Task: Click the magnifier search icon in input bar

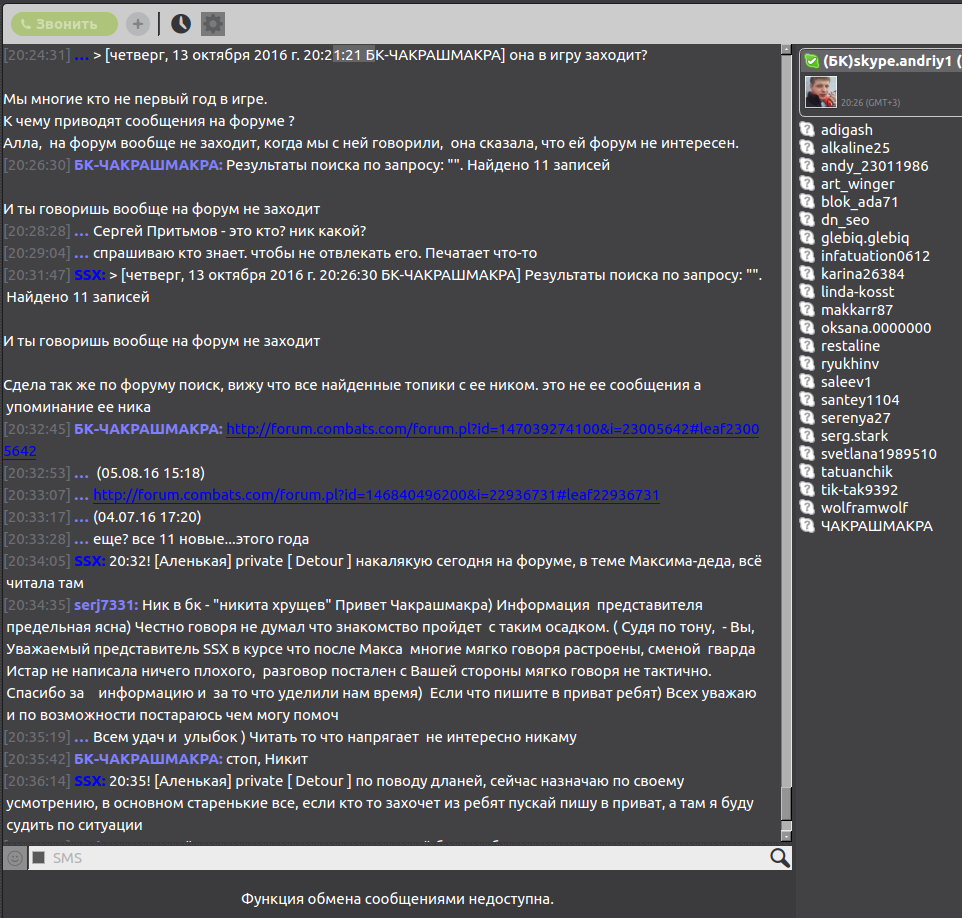Action: 779,858
